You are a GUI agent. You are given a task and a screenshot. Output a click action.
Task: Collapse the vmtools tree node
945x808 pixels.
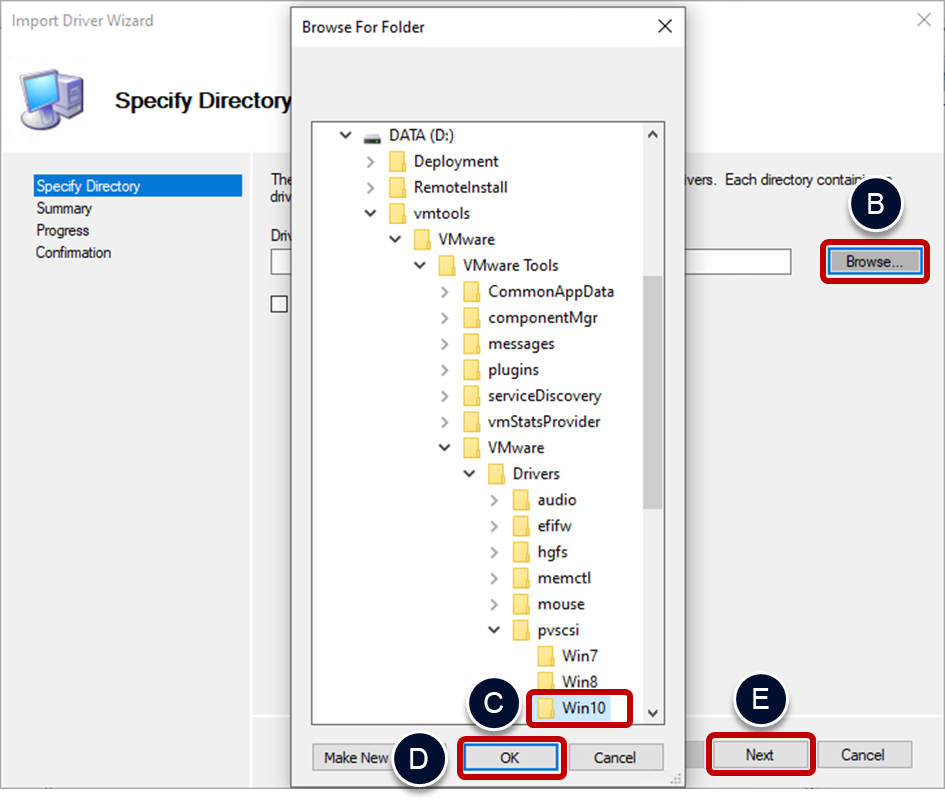point(371,214)
